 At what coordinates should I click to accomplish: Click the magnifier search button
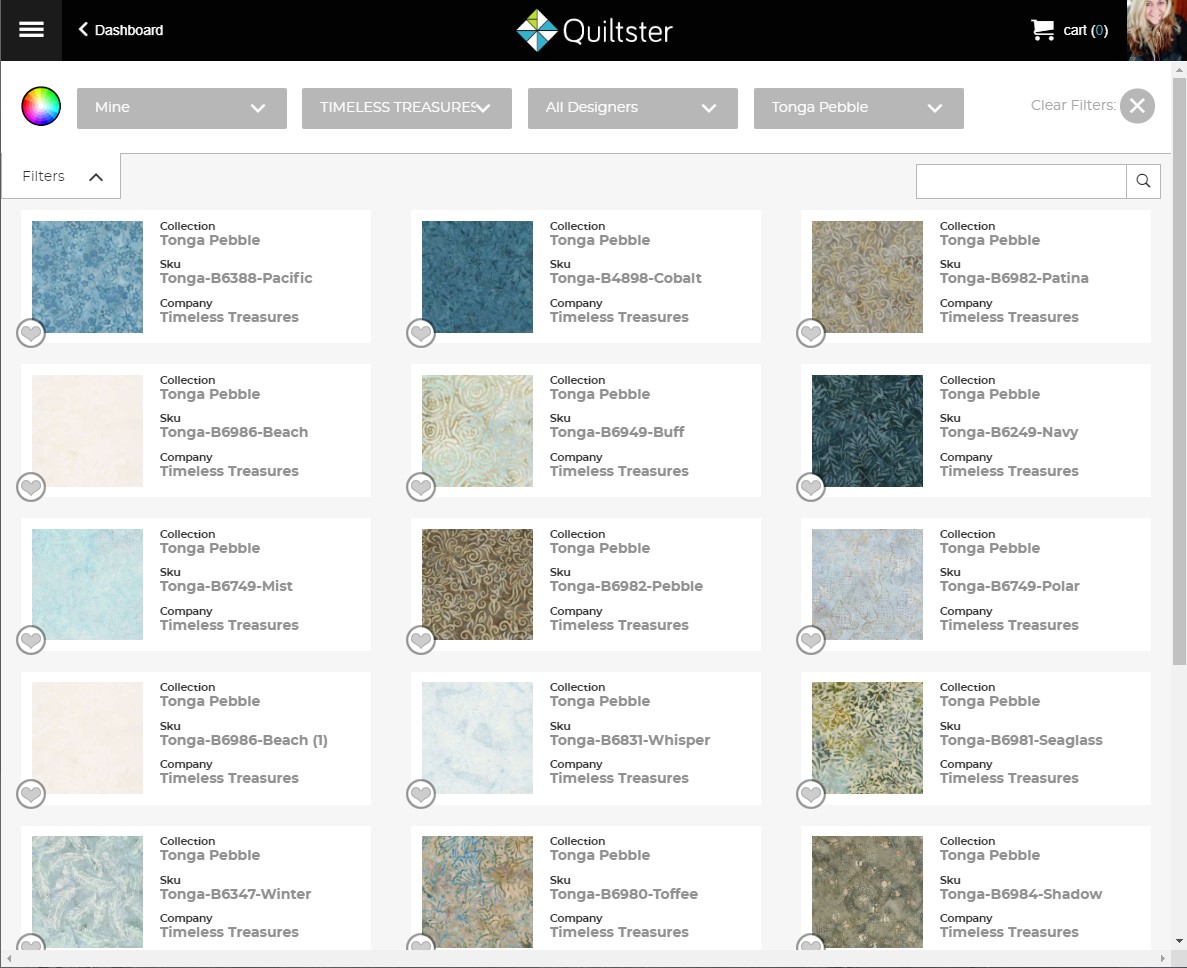1143,181
